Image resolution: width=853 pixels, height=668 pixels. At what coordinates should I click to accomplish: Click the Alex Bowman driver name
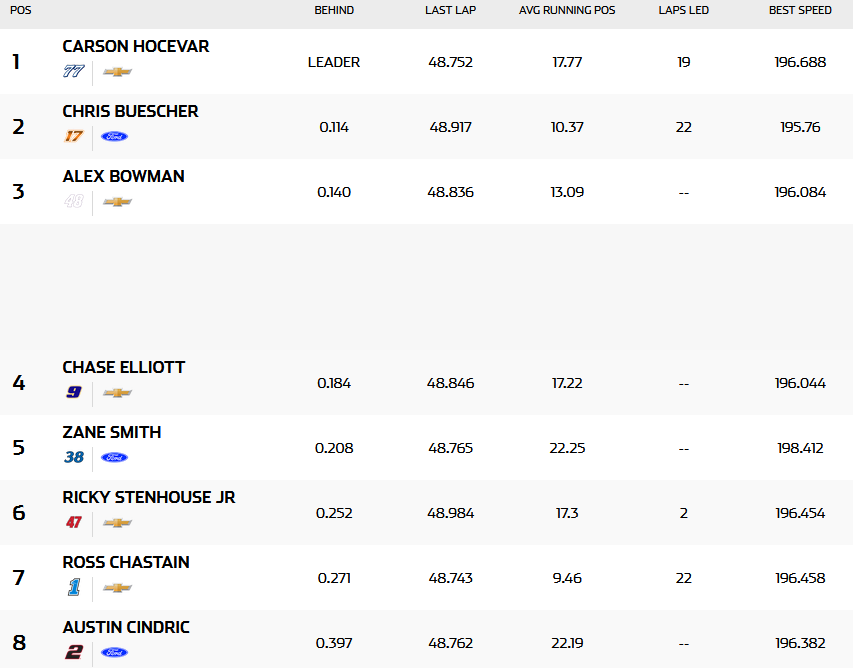(123, 177)
